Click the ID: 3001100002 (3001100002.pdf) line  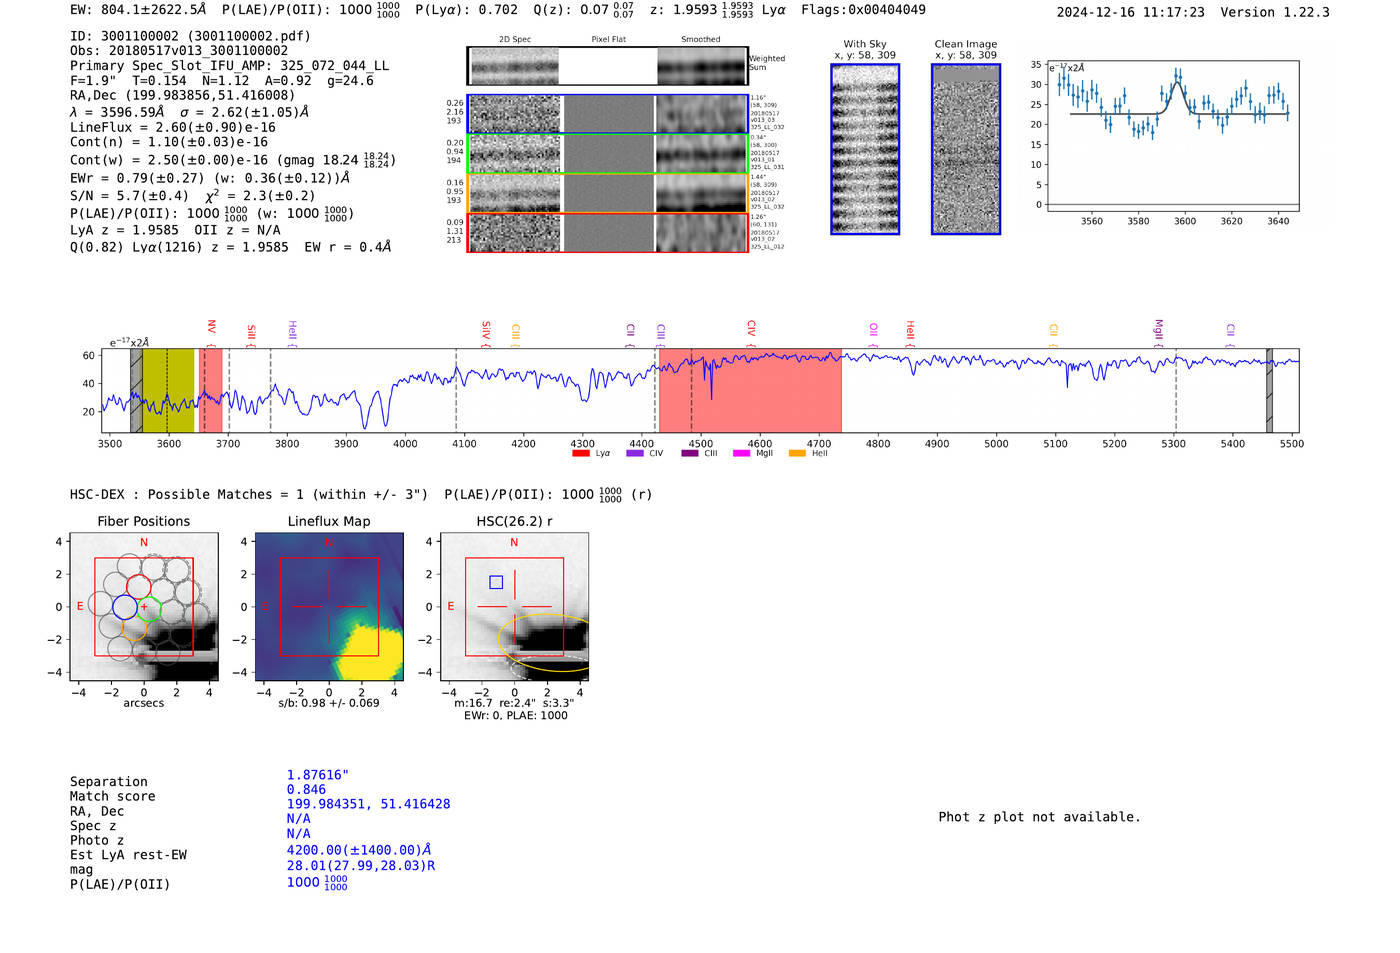[x=190, y=36]
